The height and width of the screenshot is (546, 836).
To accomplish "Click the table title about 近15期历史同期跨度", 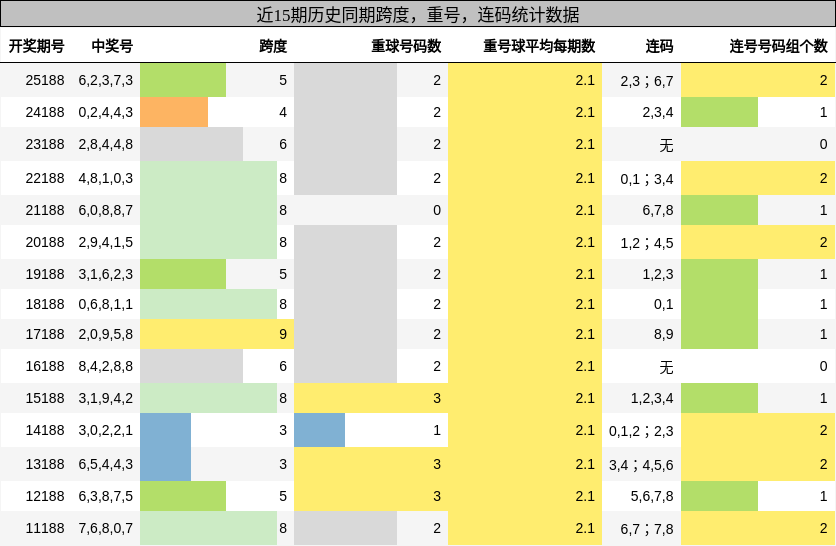I will [x=418, y=14].
